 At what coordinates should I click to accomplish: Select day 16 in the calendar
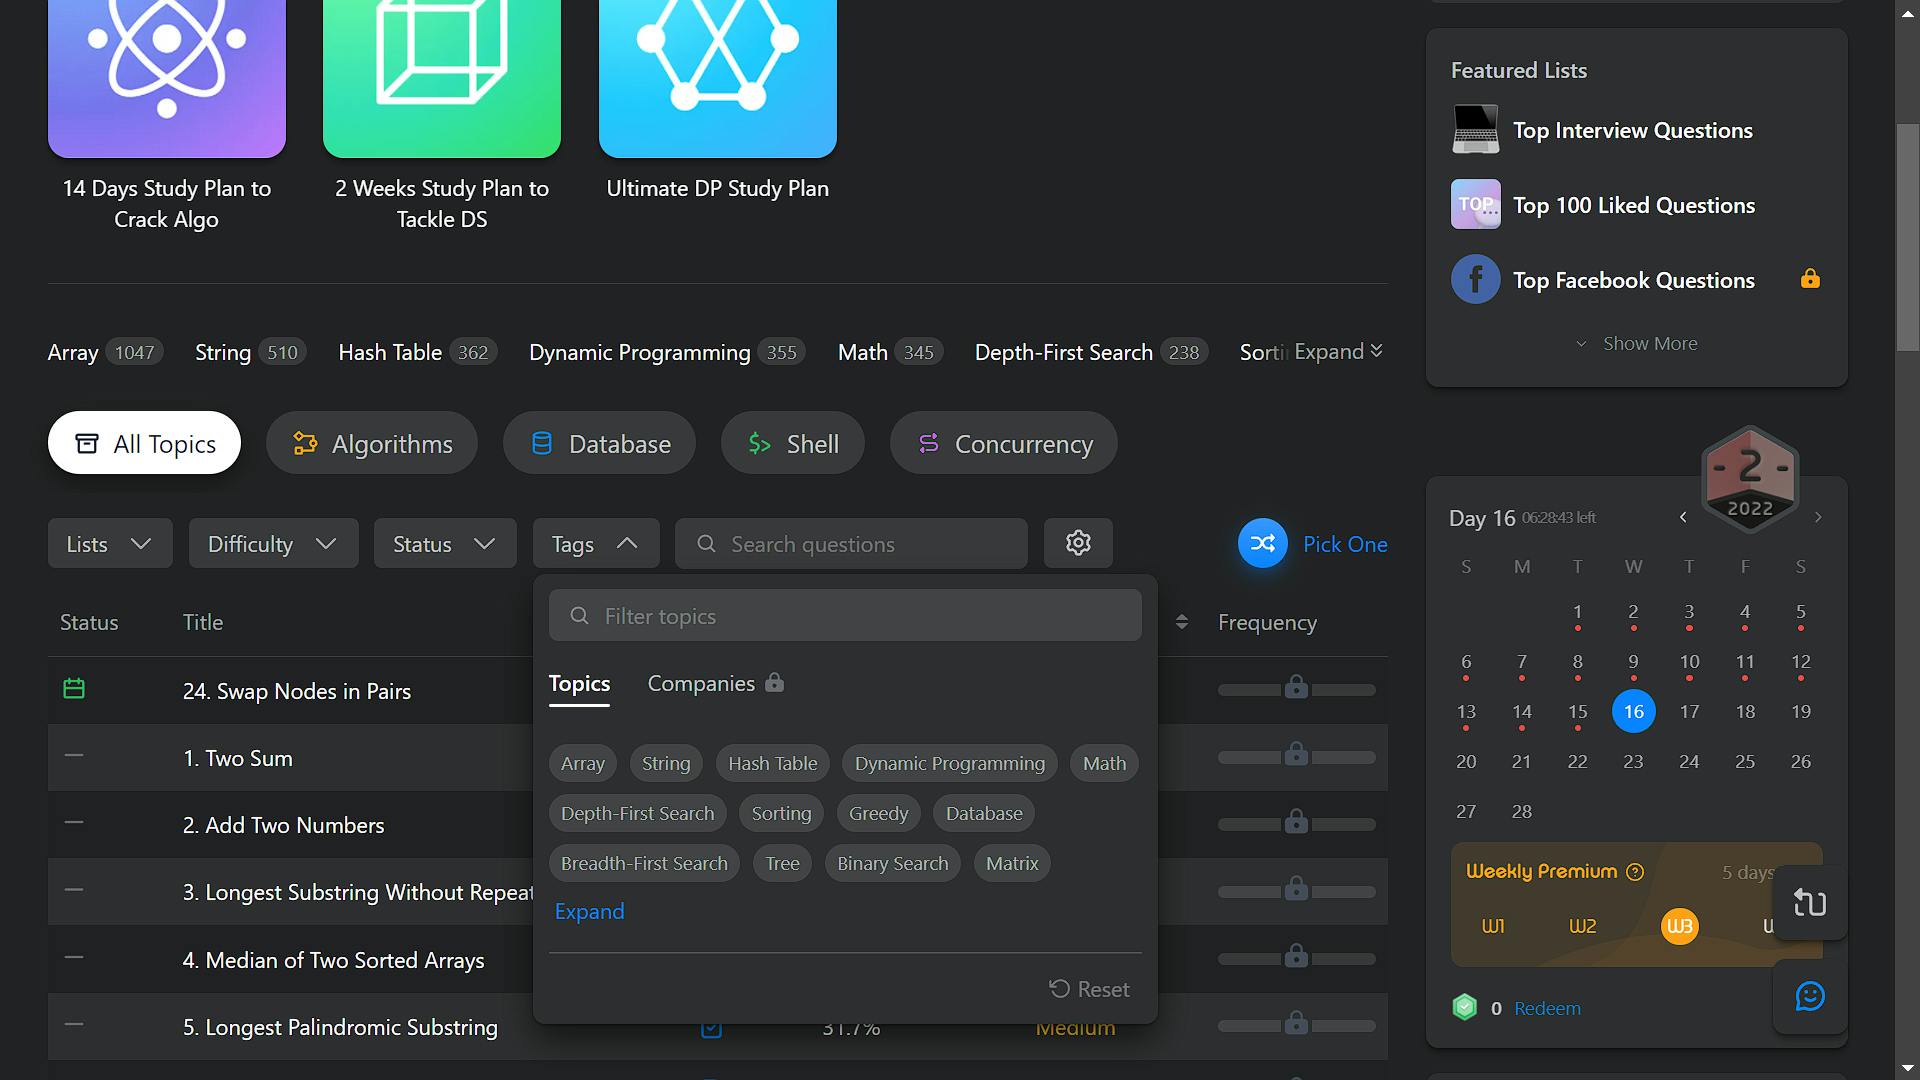[1634, 711]
